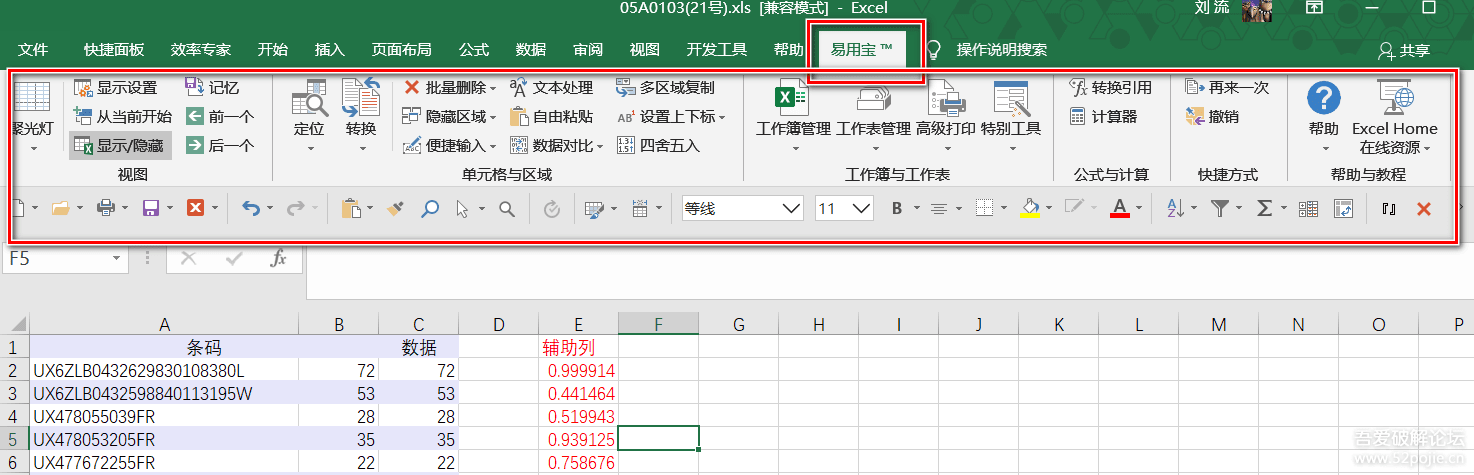Click the borders icon in toolbar

(x=984, y=208)
